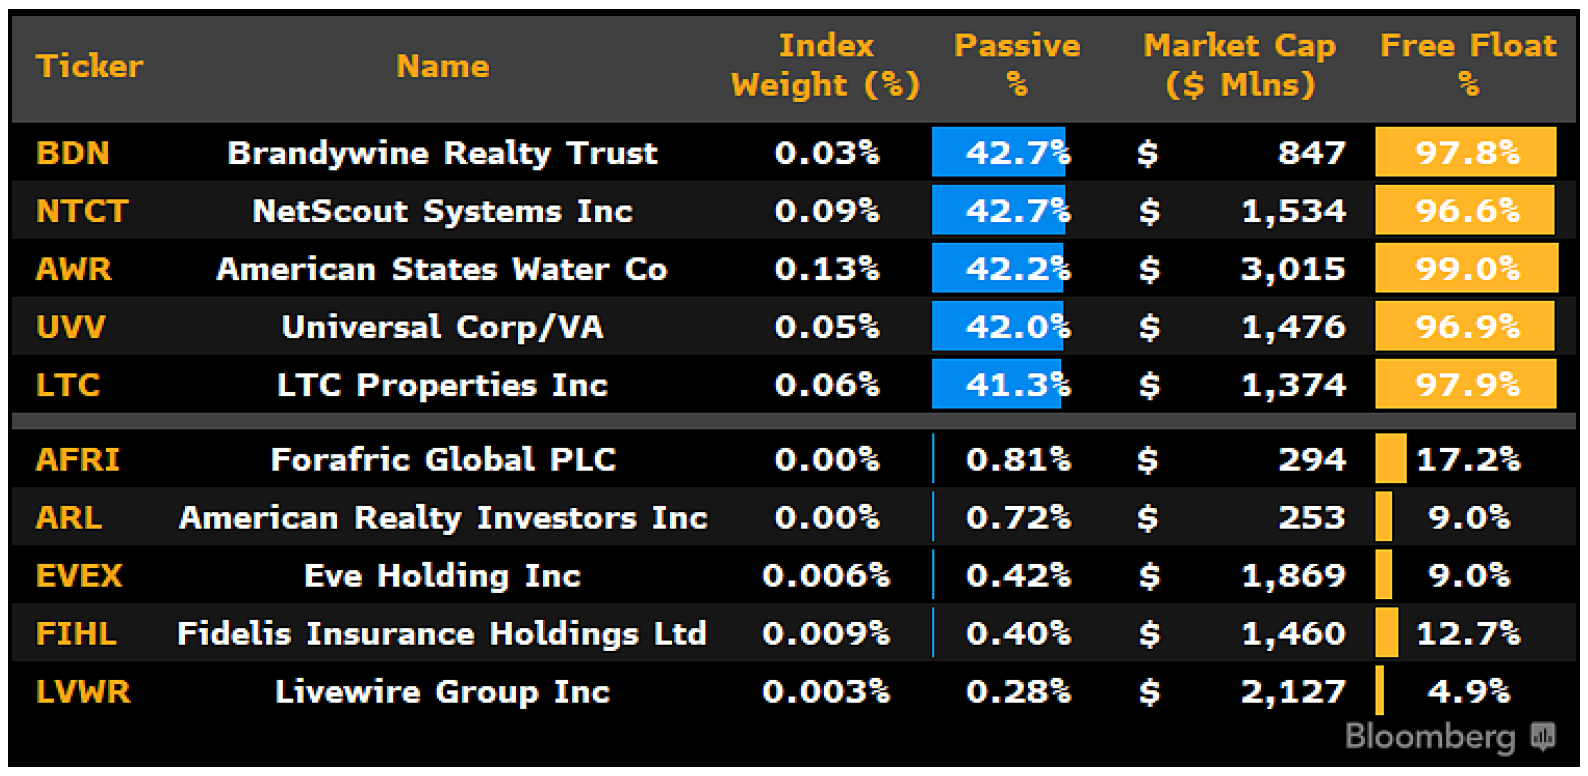The image size is (1588, 776).
Task: Click the Bloomberg watermark text
Action: pos(1429,737)
